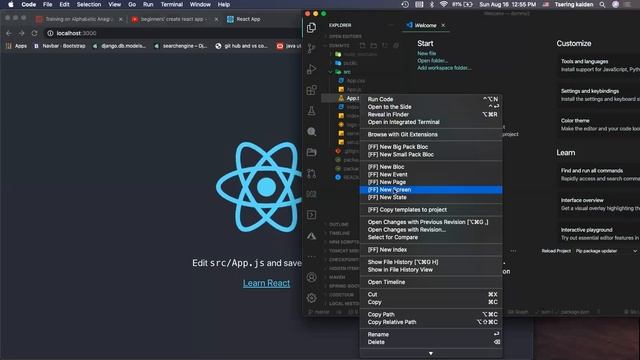640x360 pixels.
Task: Click the New File icon in Explorer header
Action: (362, 45)
